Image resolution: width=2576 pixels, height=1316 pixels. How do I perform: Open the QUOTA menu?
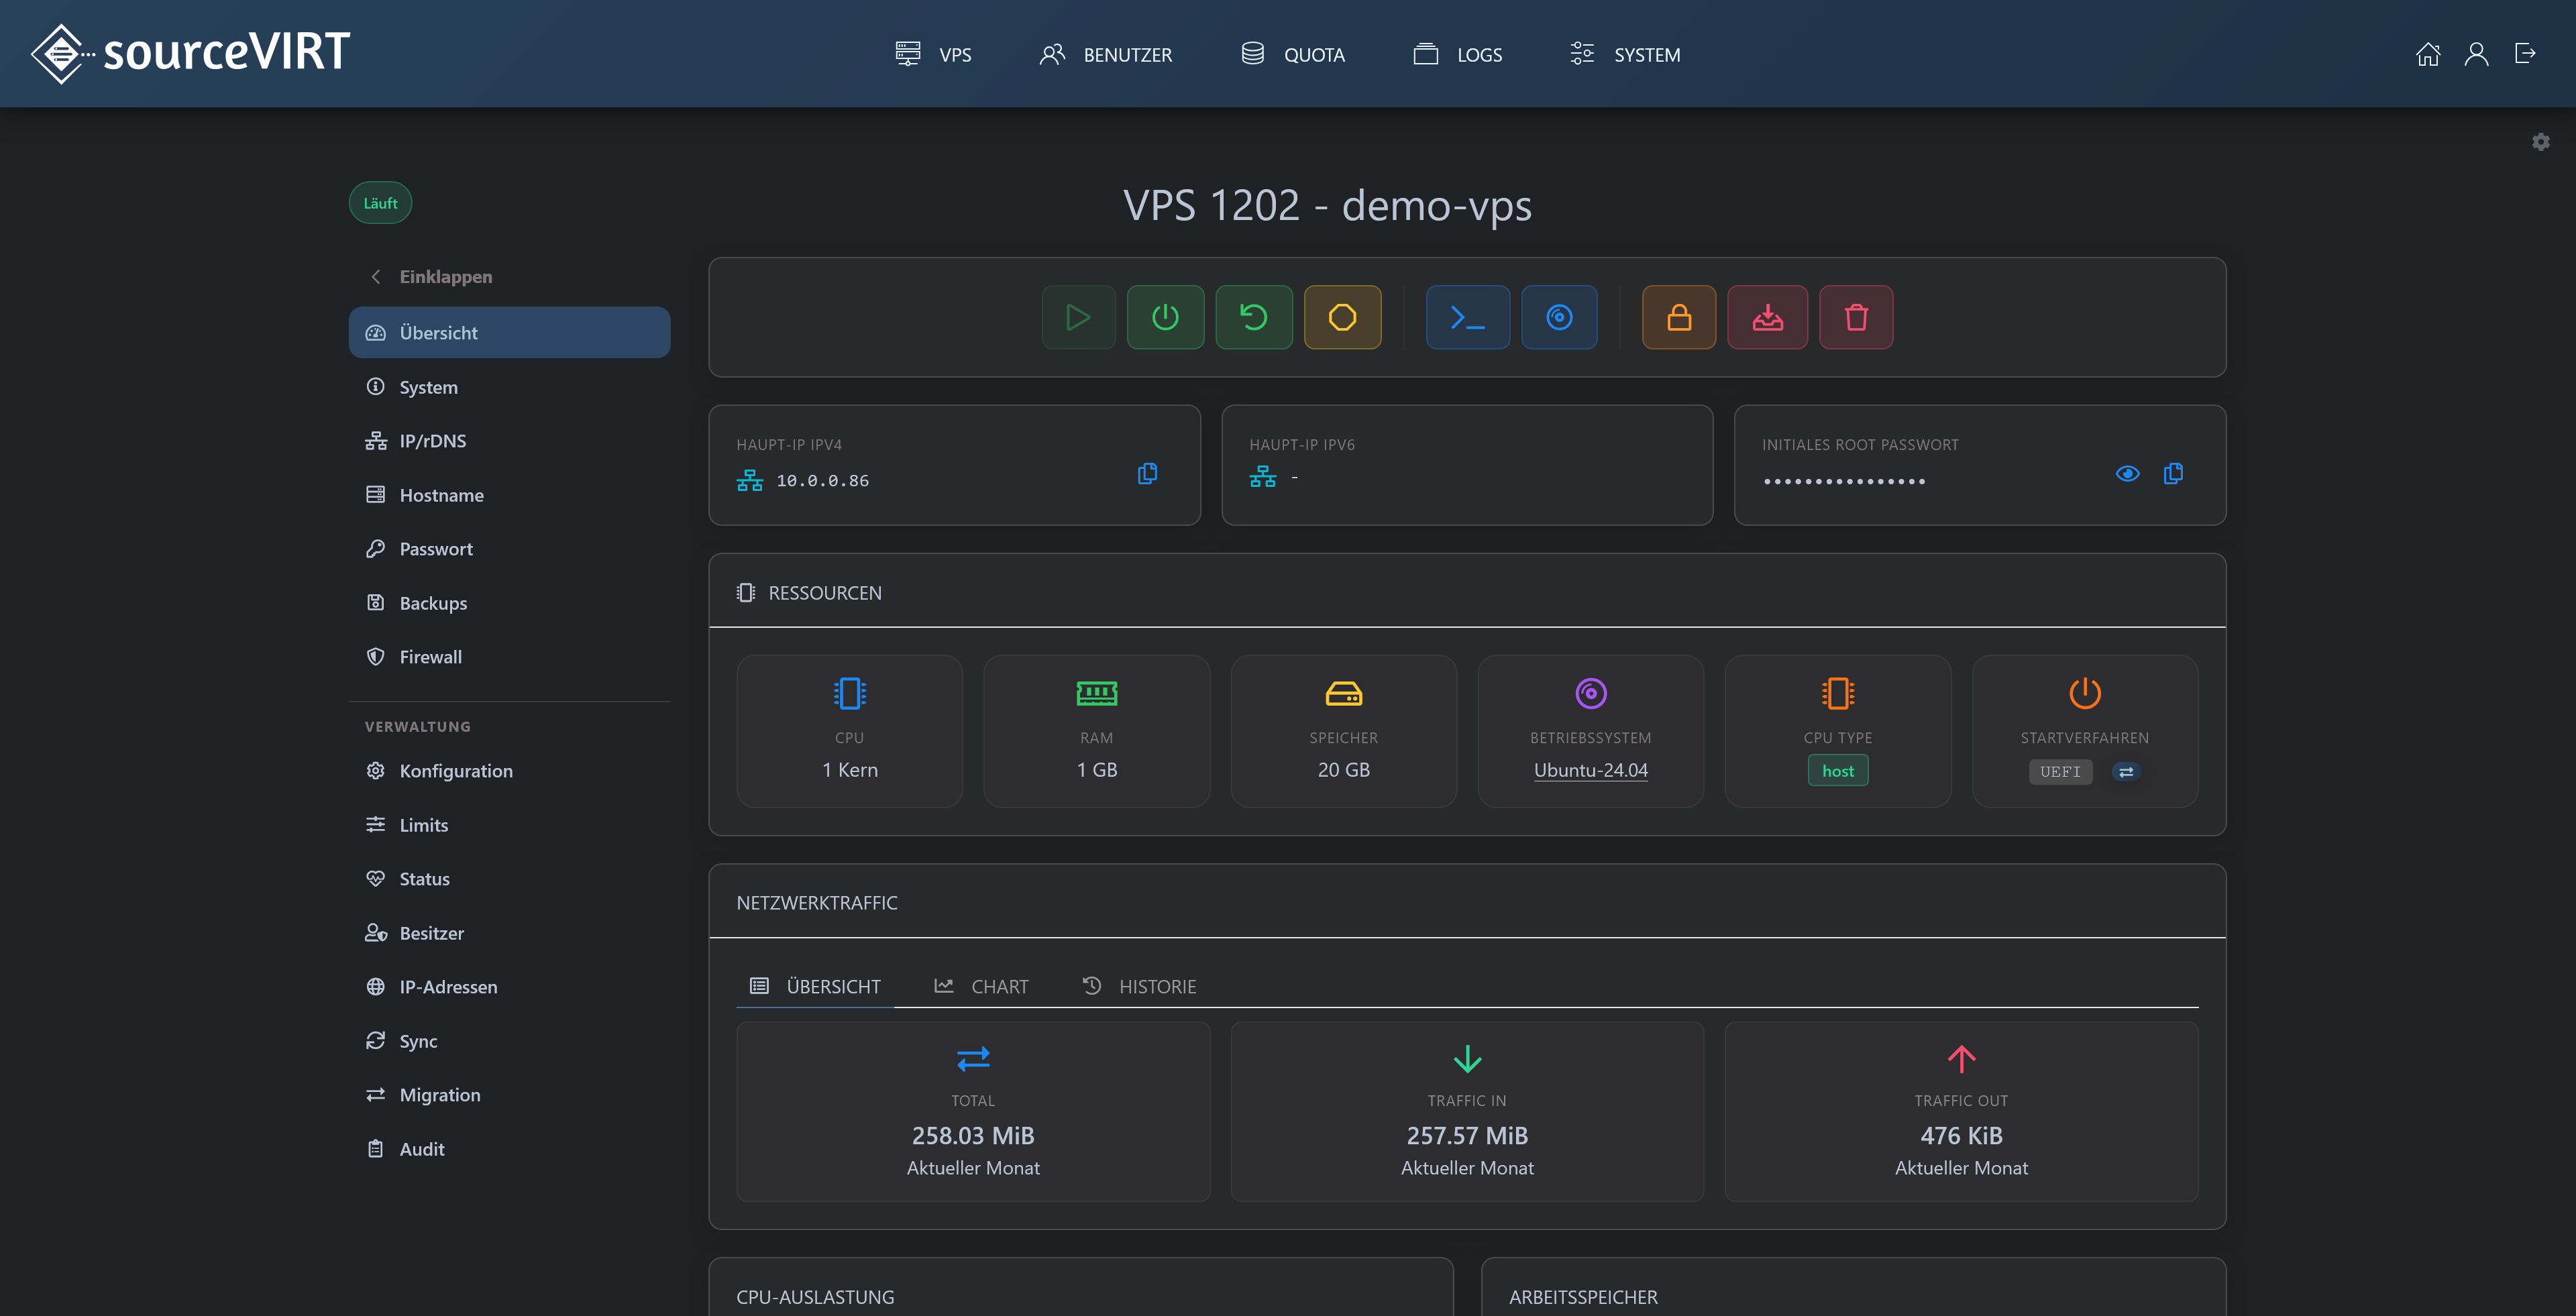click(1292, 54)
